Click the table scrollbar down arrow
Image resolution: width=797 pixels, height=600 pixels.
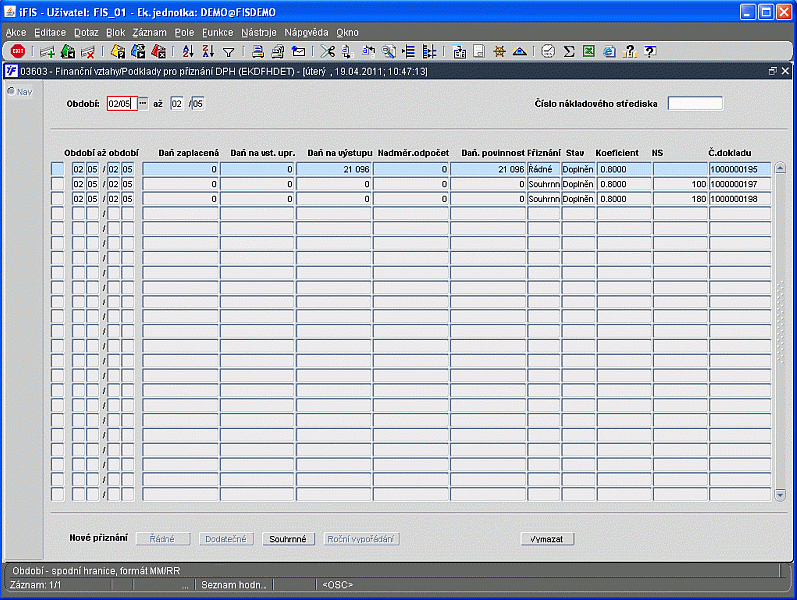click(780, 494)
